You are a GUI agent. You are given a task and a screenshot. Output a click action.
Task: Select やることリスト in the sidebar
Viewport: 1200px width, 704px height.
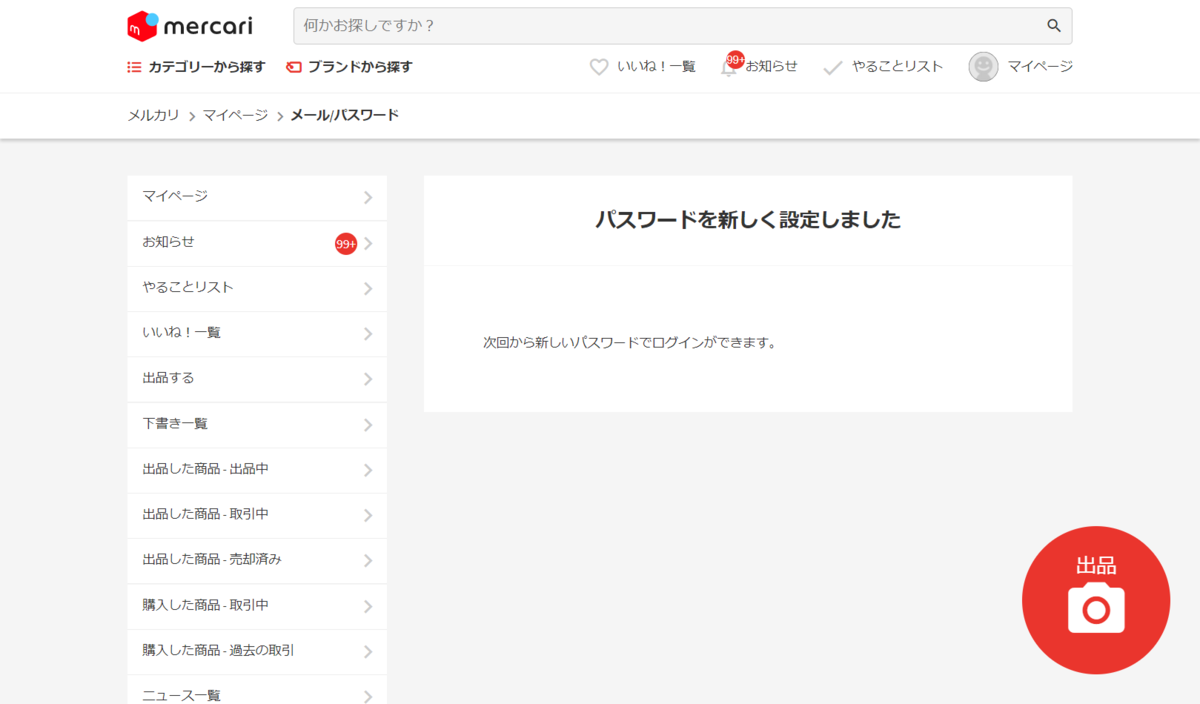click(257, 289)
